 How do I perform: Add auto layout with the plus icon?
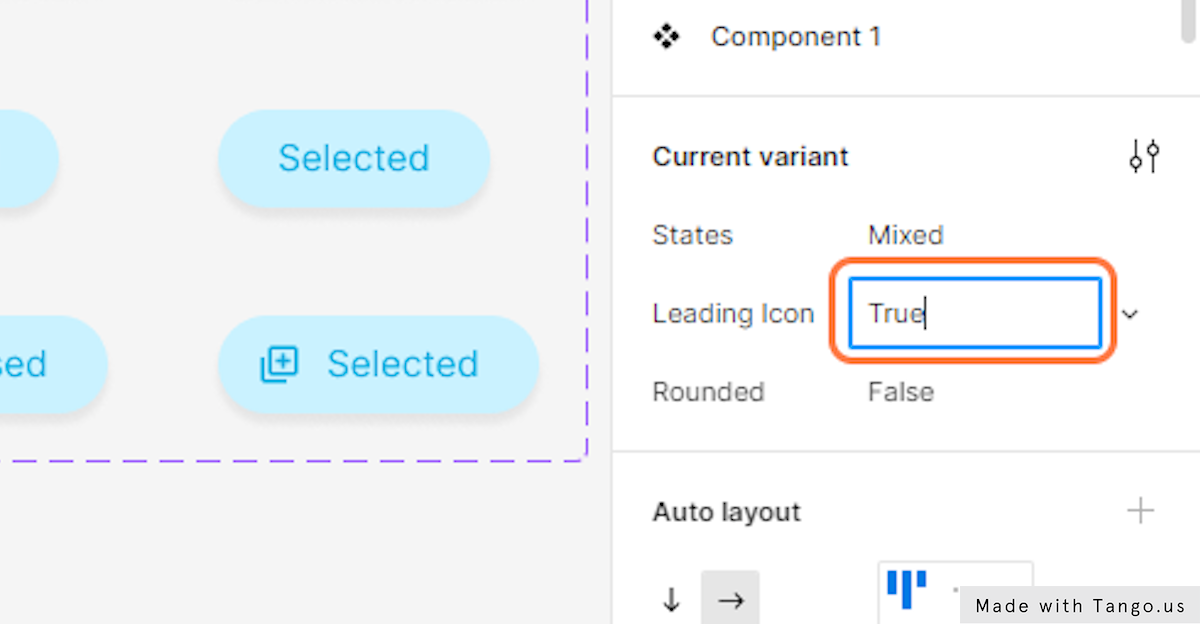tap(1140, 511)
